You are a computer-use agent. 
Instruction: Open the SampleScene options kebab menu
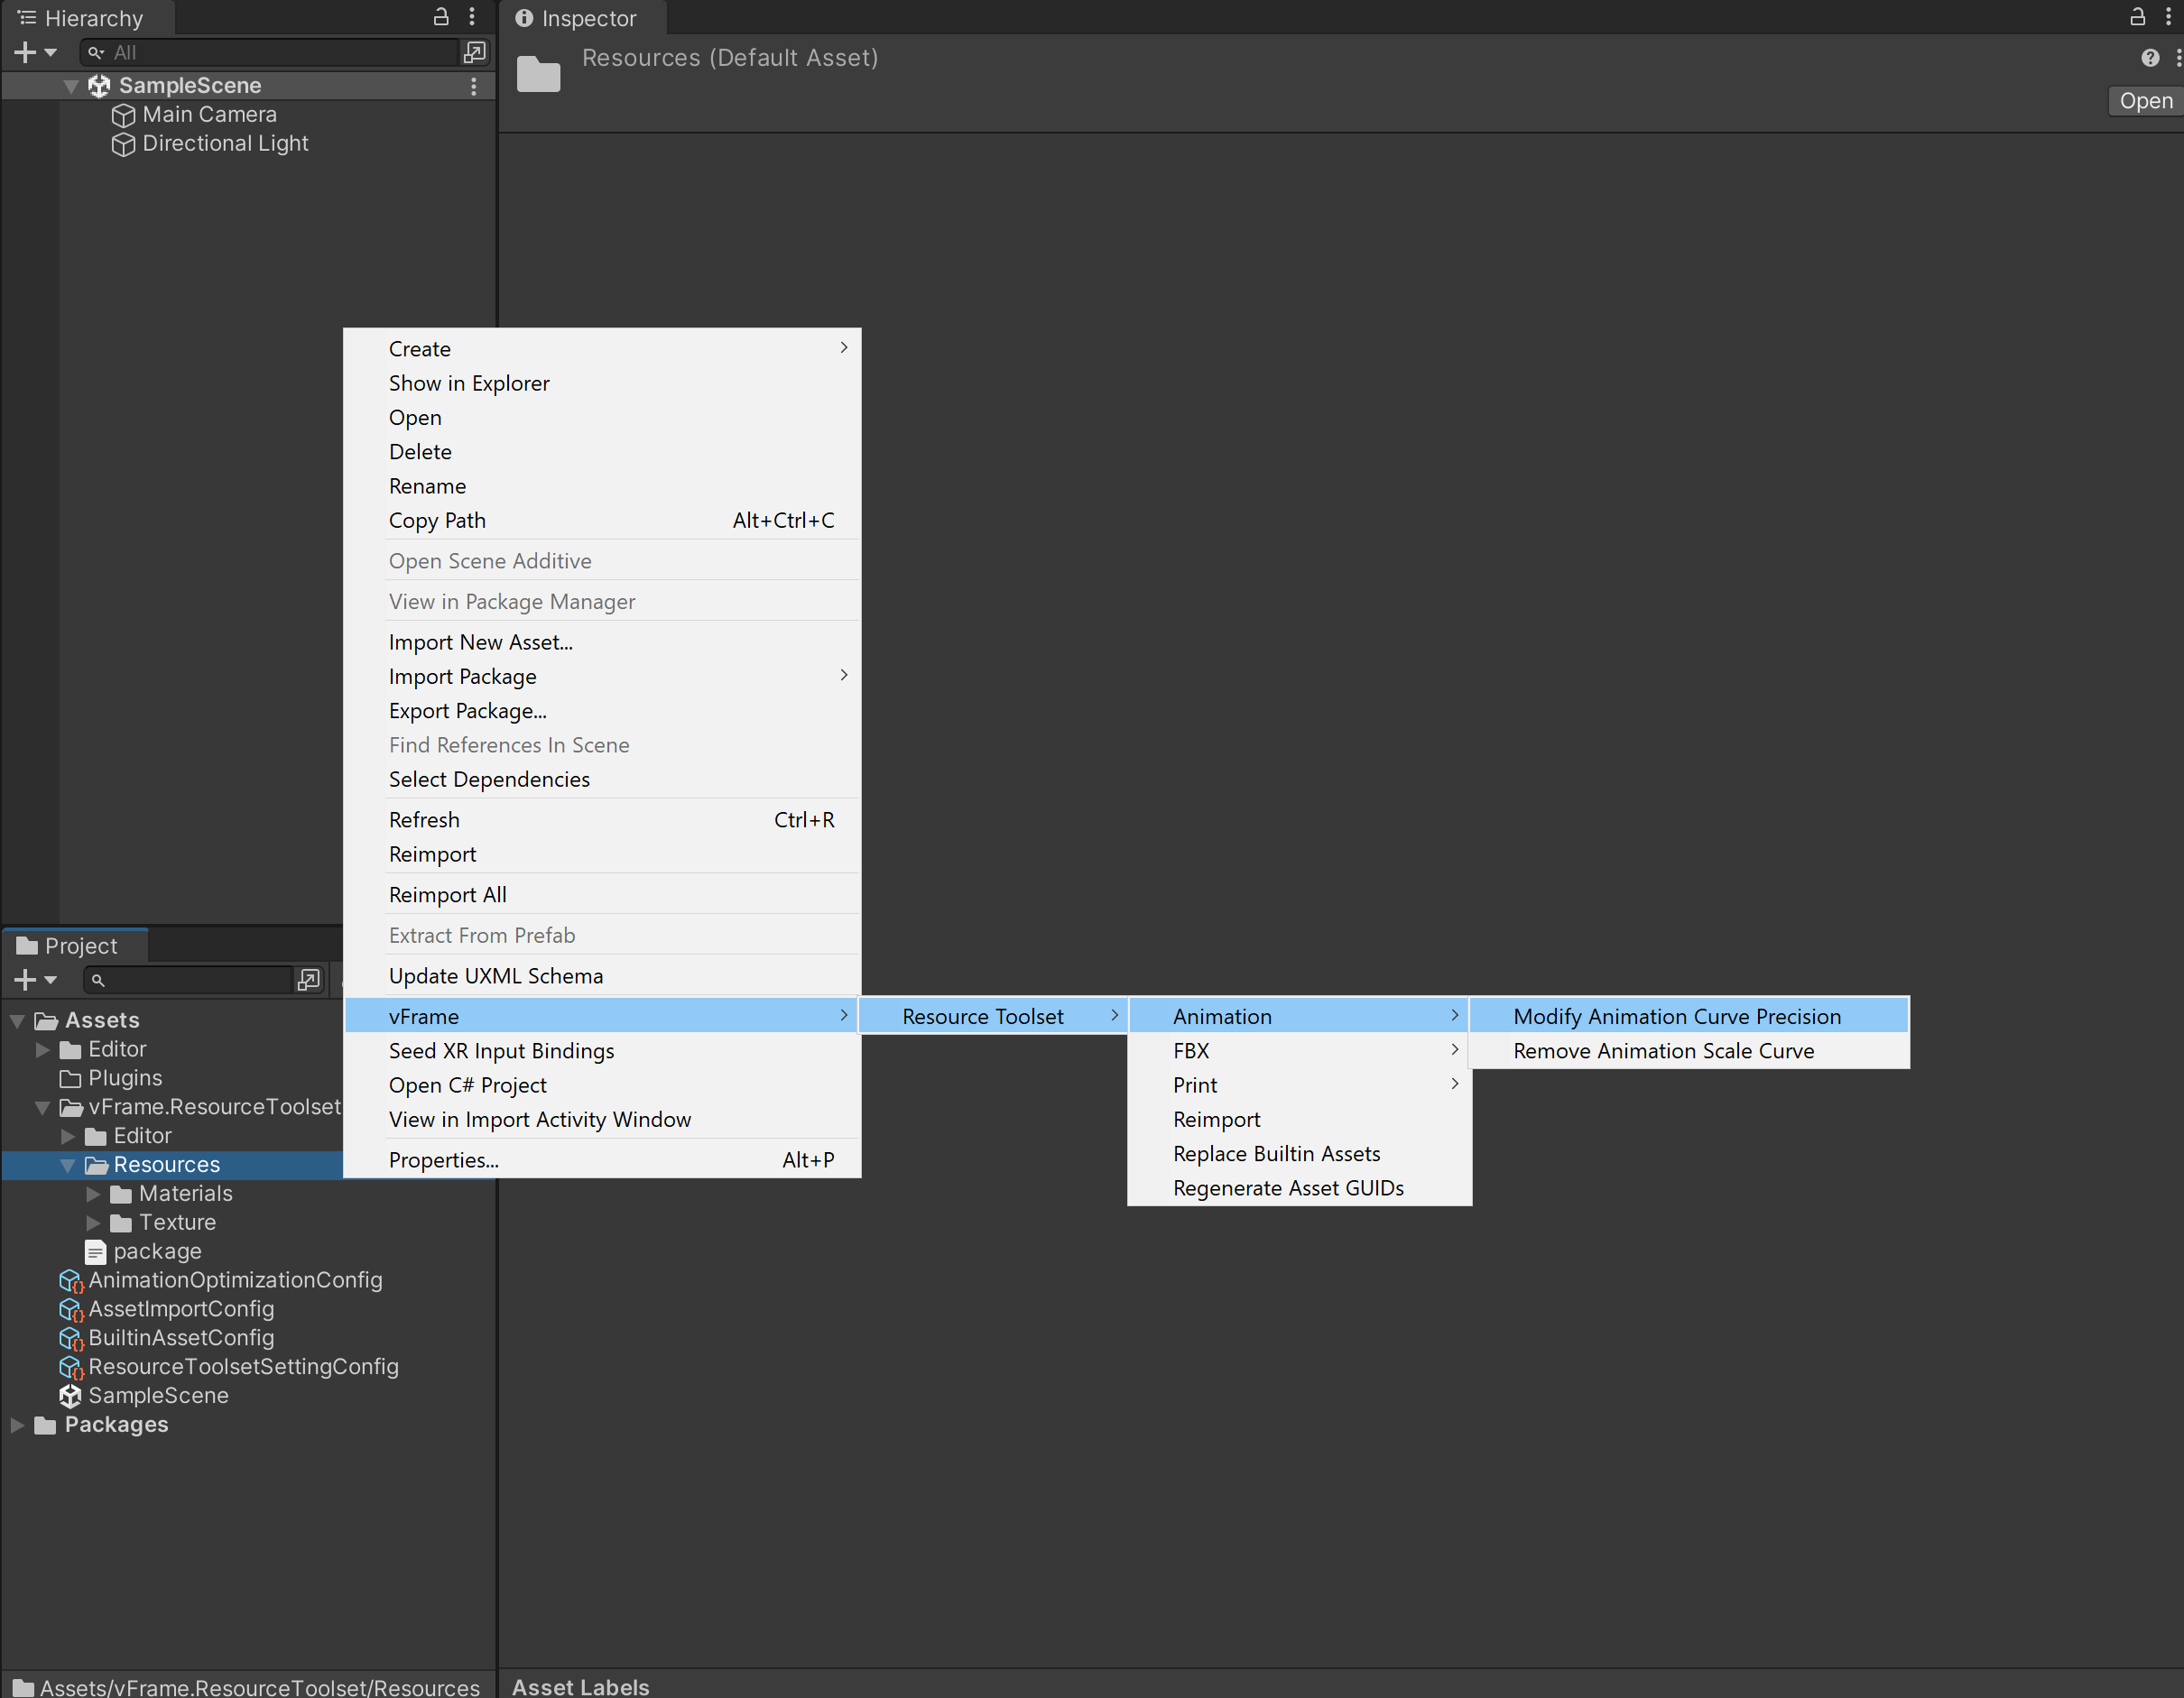click(473, 86)
